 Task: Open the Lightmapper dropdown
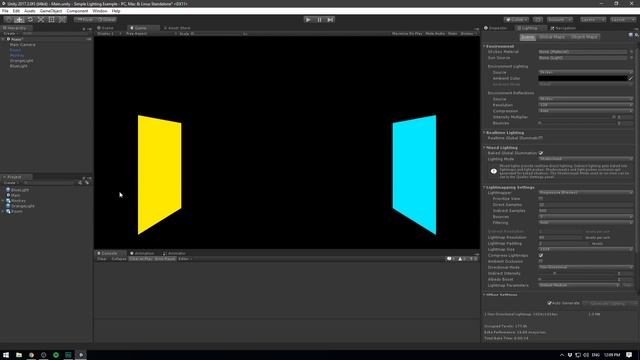[x=585, y=193]
